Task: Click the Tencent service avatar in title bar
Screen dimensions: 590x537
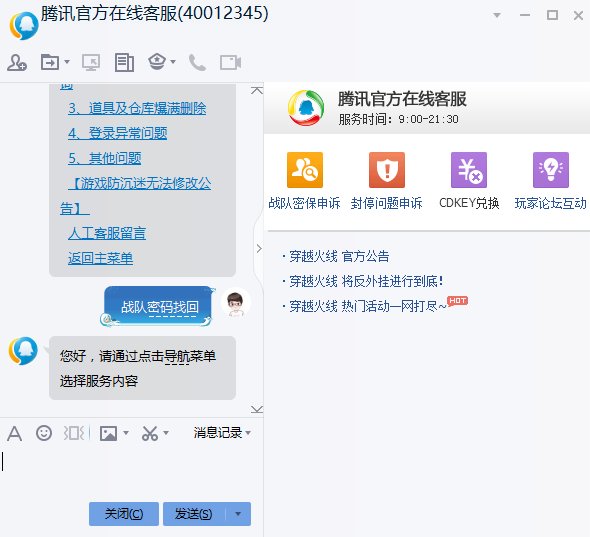Action: pos(24,26)
